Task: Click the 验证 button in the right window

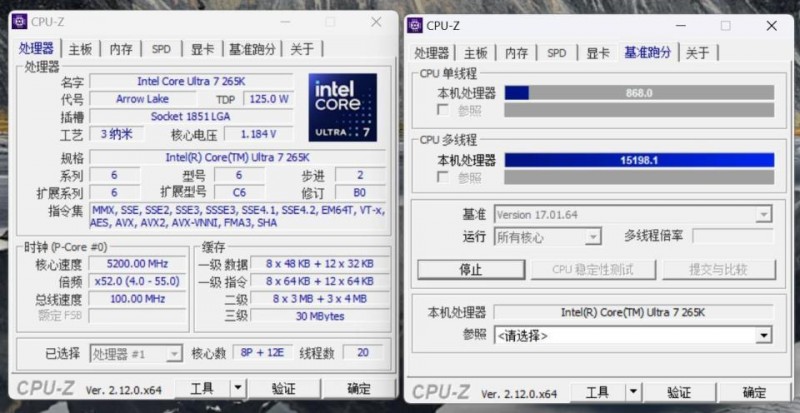Action: coord(679,393)
